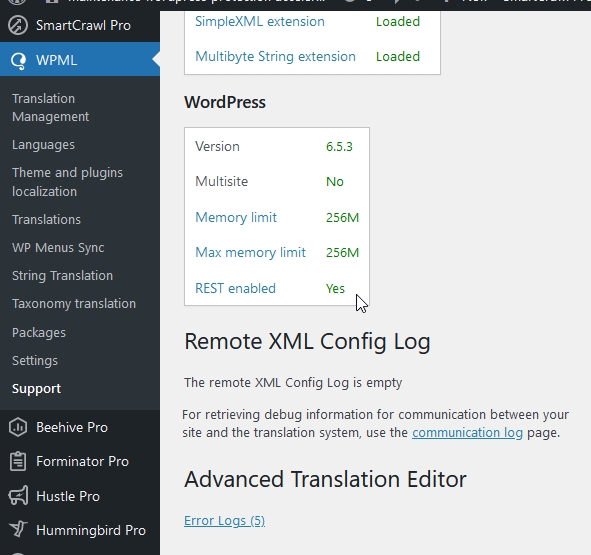Click the Memory limit value 256M
The width and height of the screenshot is (591, 555).
[343, 218]
